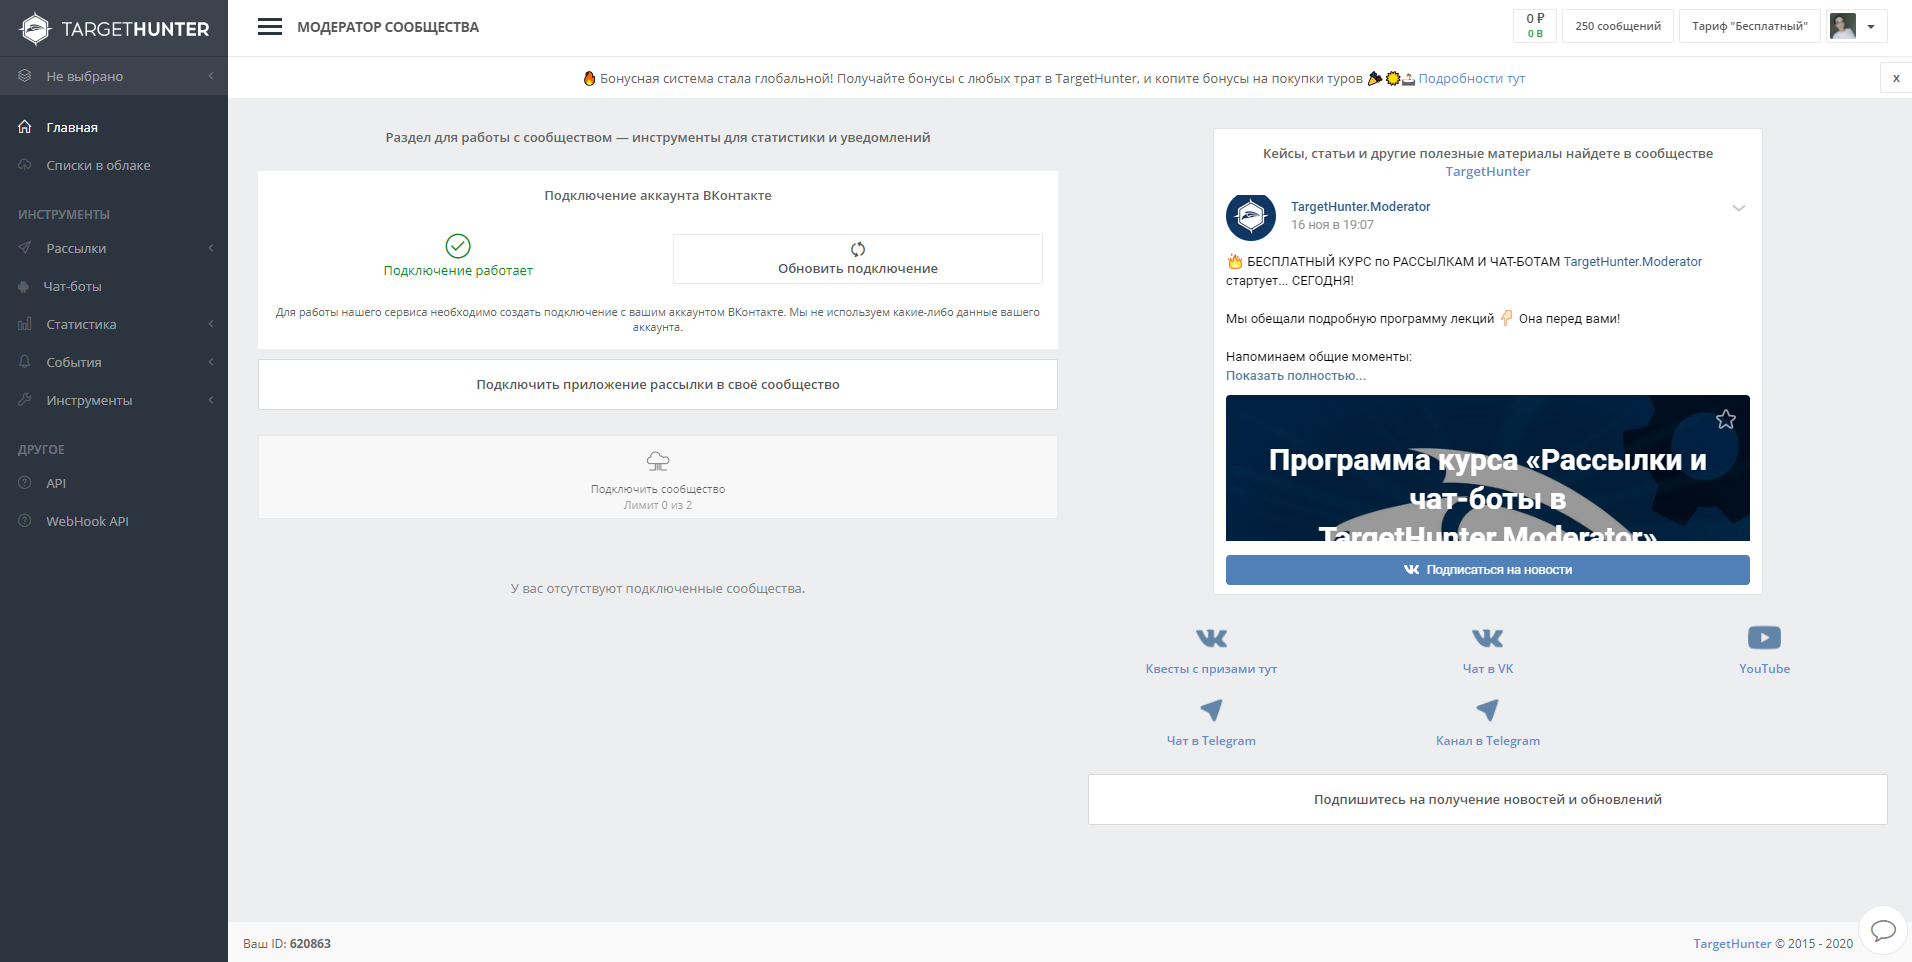Open the Чат в VK link
Screen dimensions: 1912x962
pos(1488,669)
